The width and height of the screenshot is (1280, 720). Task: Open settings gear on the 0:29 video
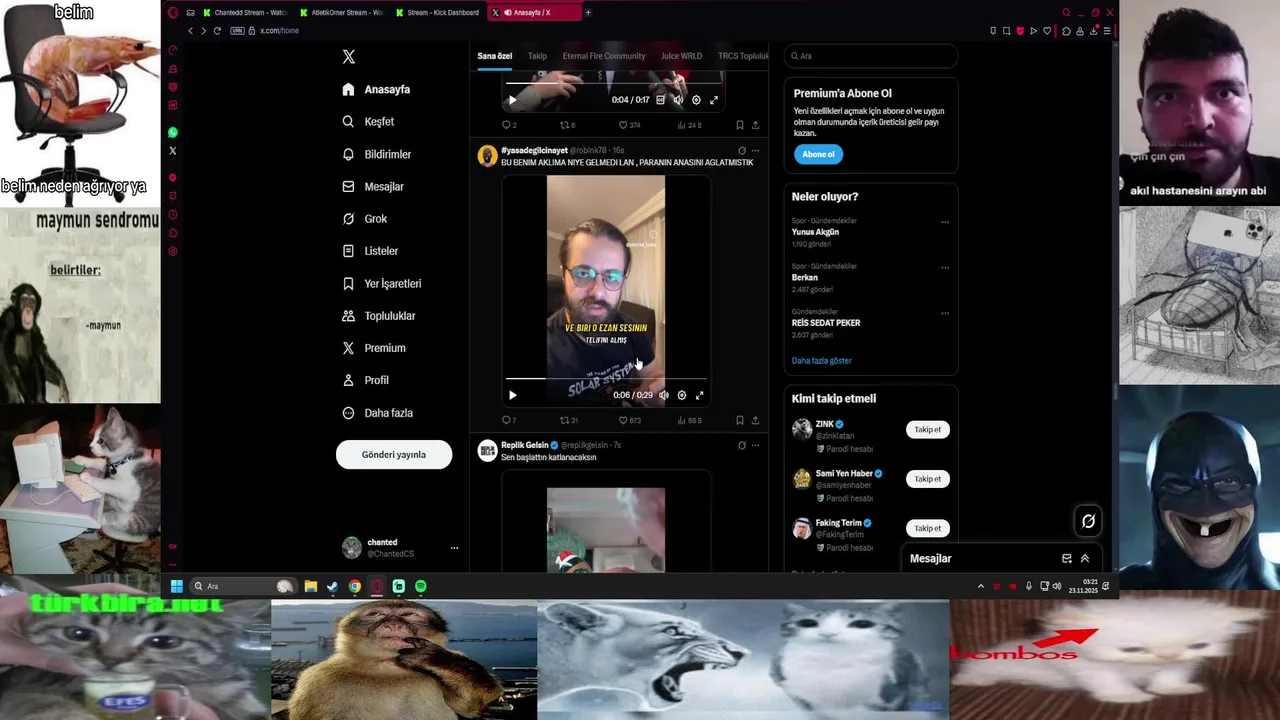682,395
